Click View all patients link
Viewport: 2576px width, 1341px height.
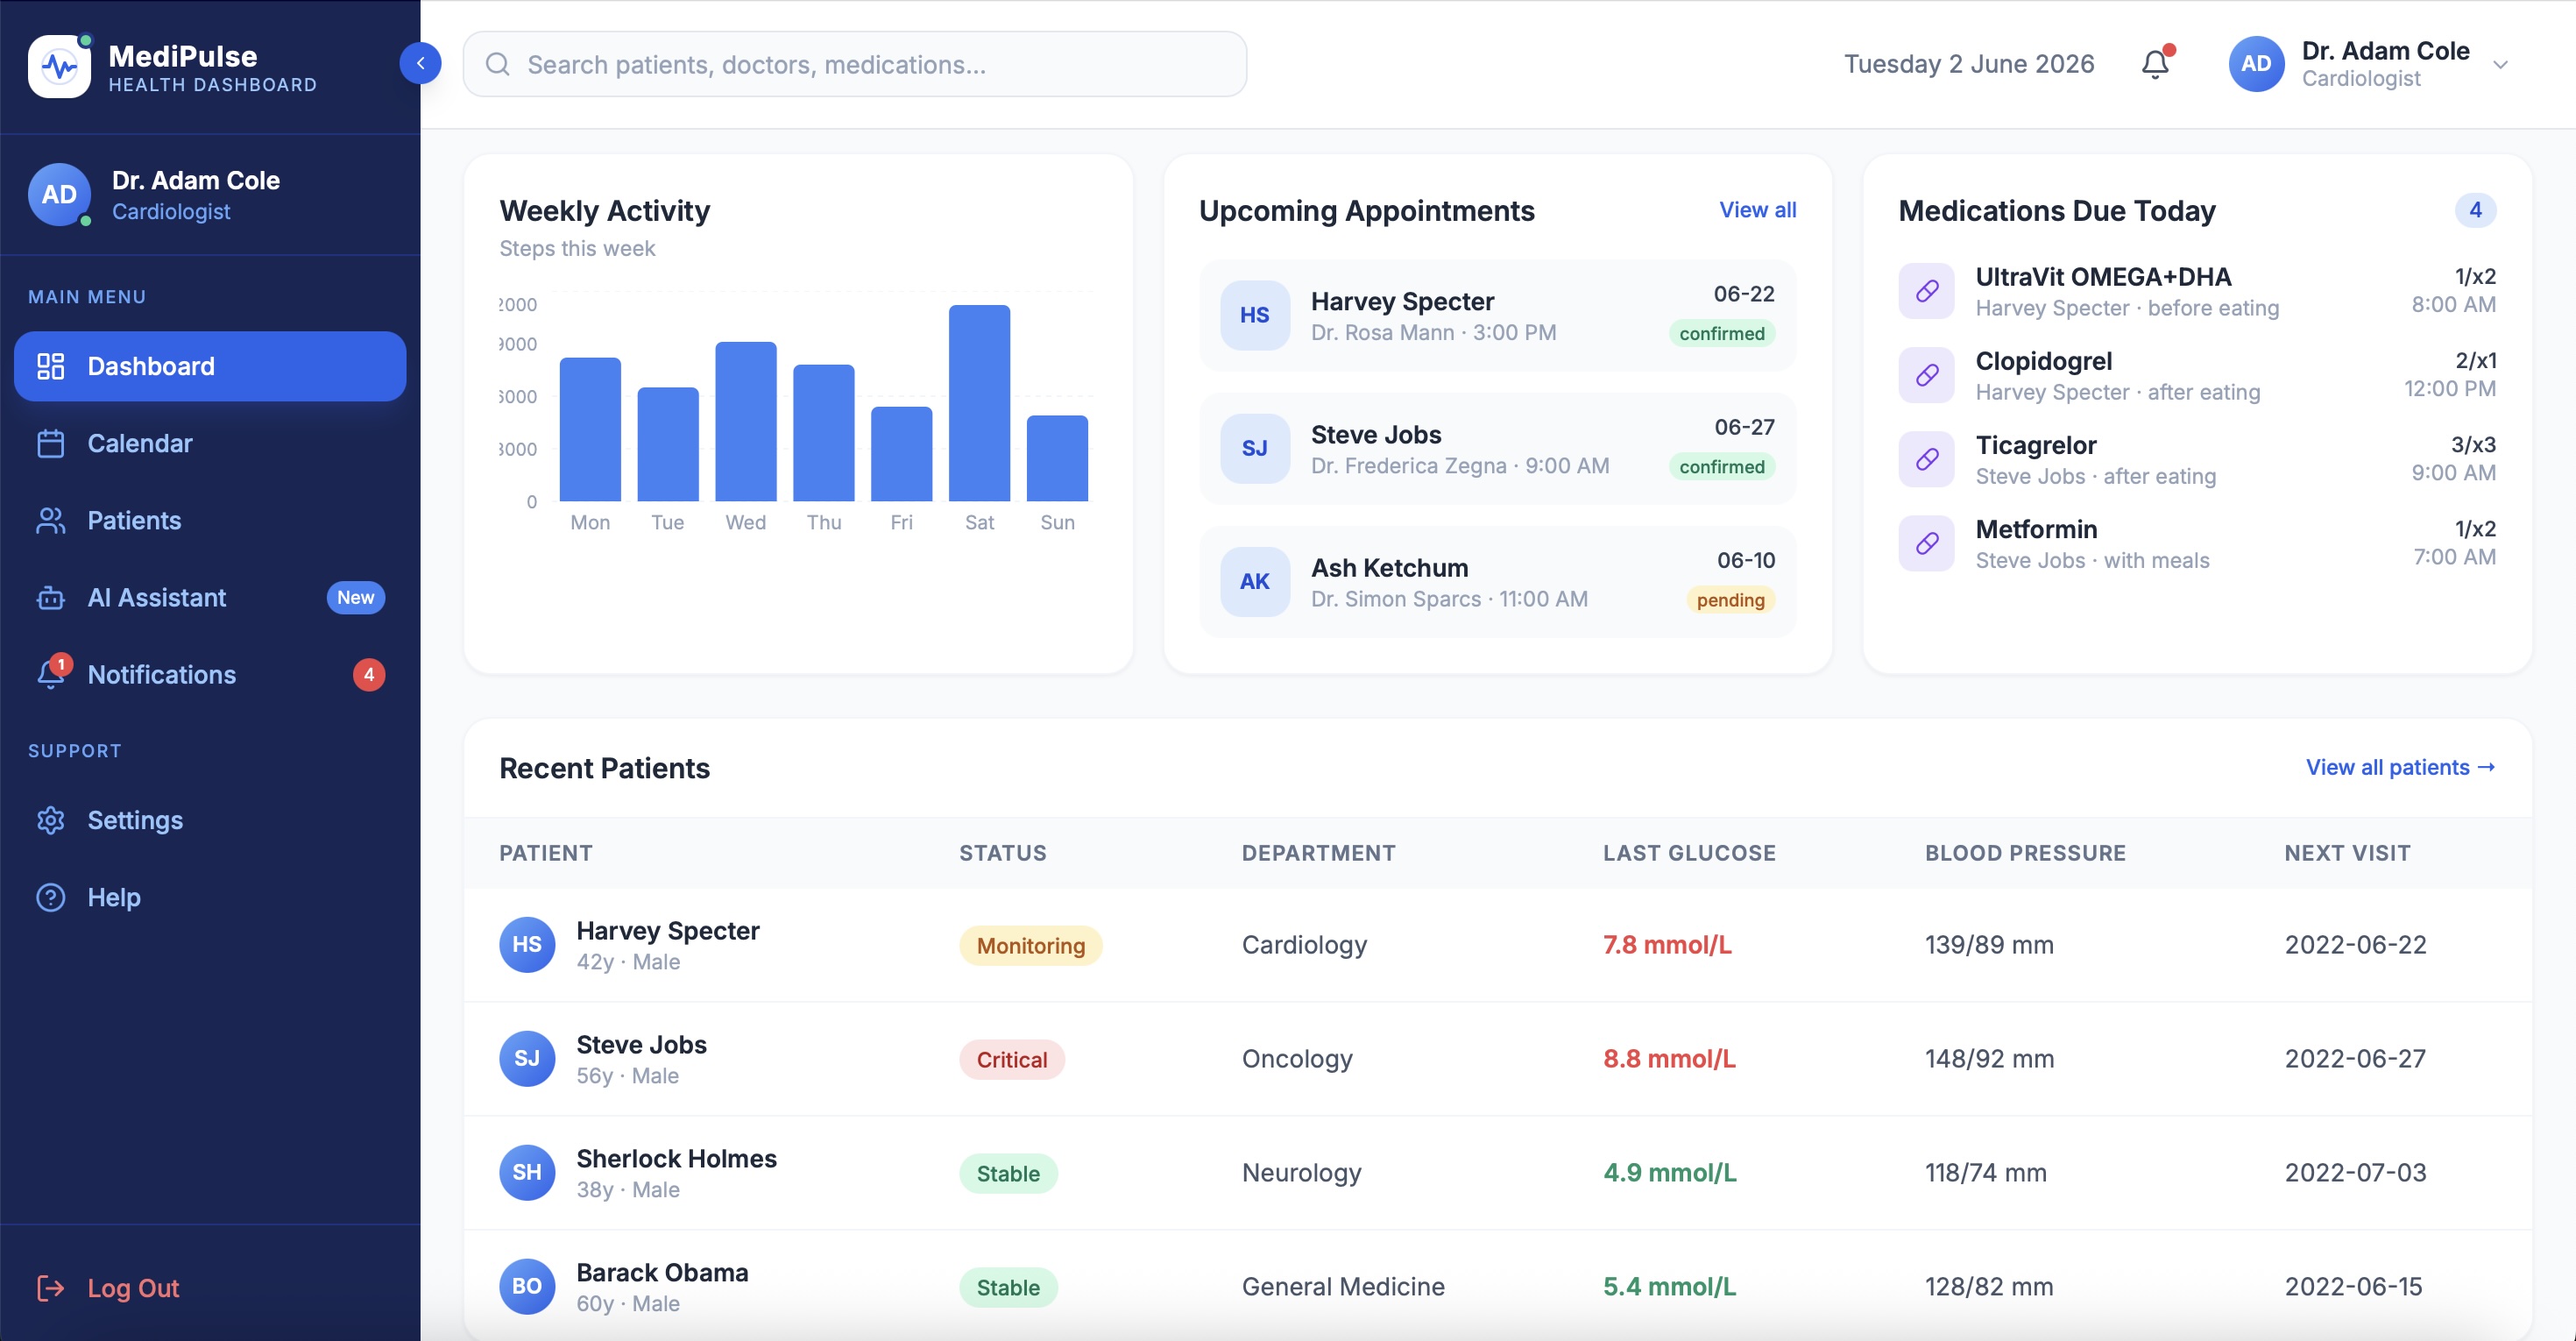(x=2400, y=767)
